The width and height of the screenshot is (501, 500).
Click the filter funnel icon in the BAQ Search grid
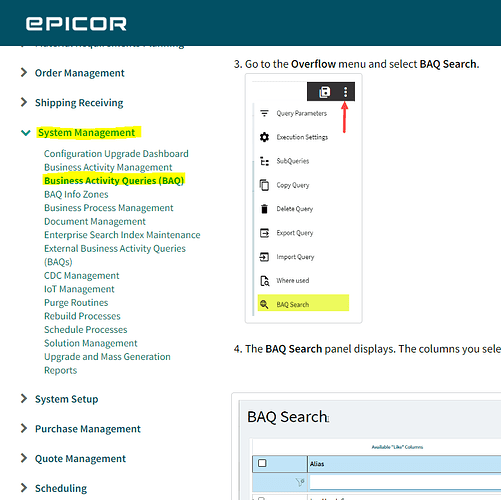pos(300,482)
